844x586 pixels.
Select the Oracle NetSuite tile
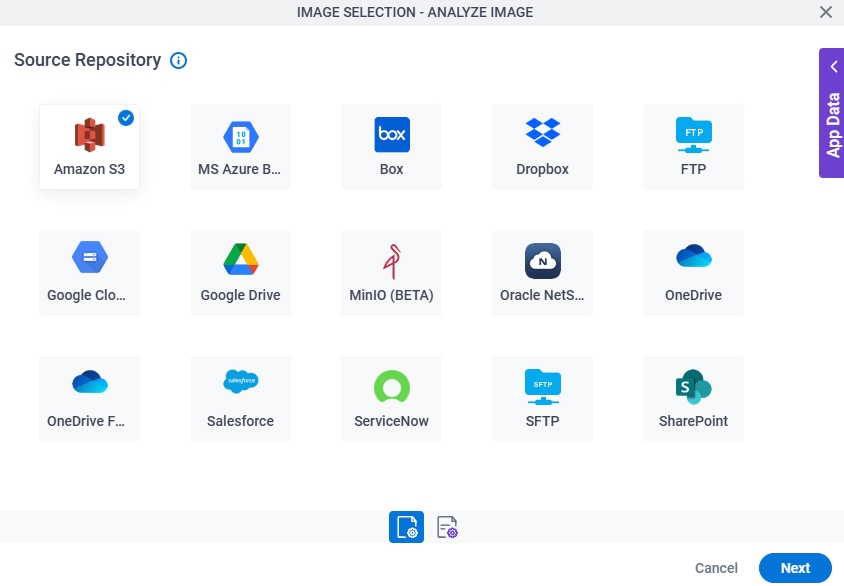pyautogui.click(x=542, y=272)
